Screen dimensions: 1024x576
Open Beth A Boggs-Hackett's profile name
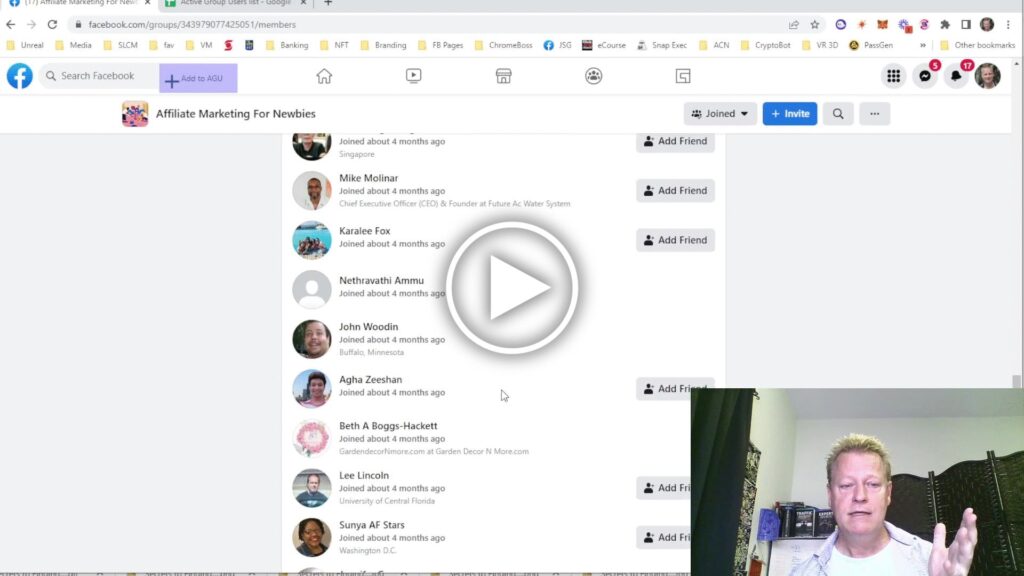click(x=388, y=426)
